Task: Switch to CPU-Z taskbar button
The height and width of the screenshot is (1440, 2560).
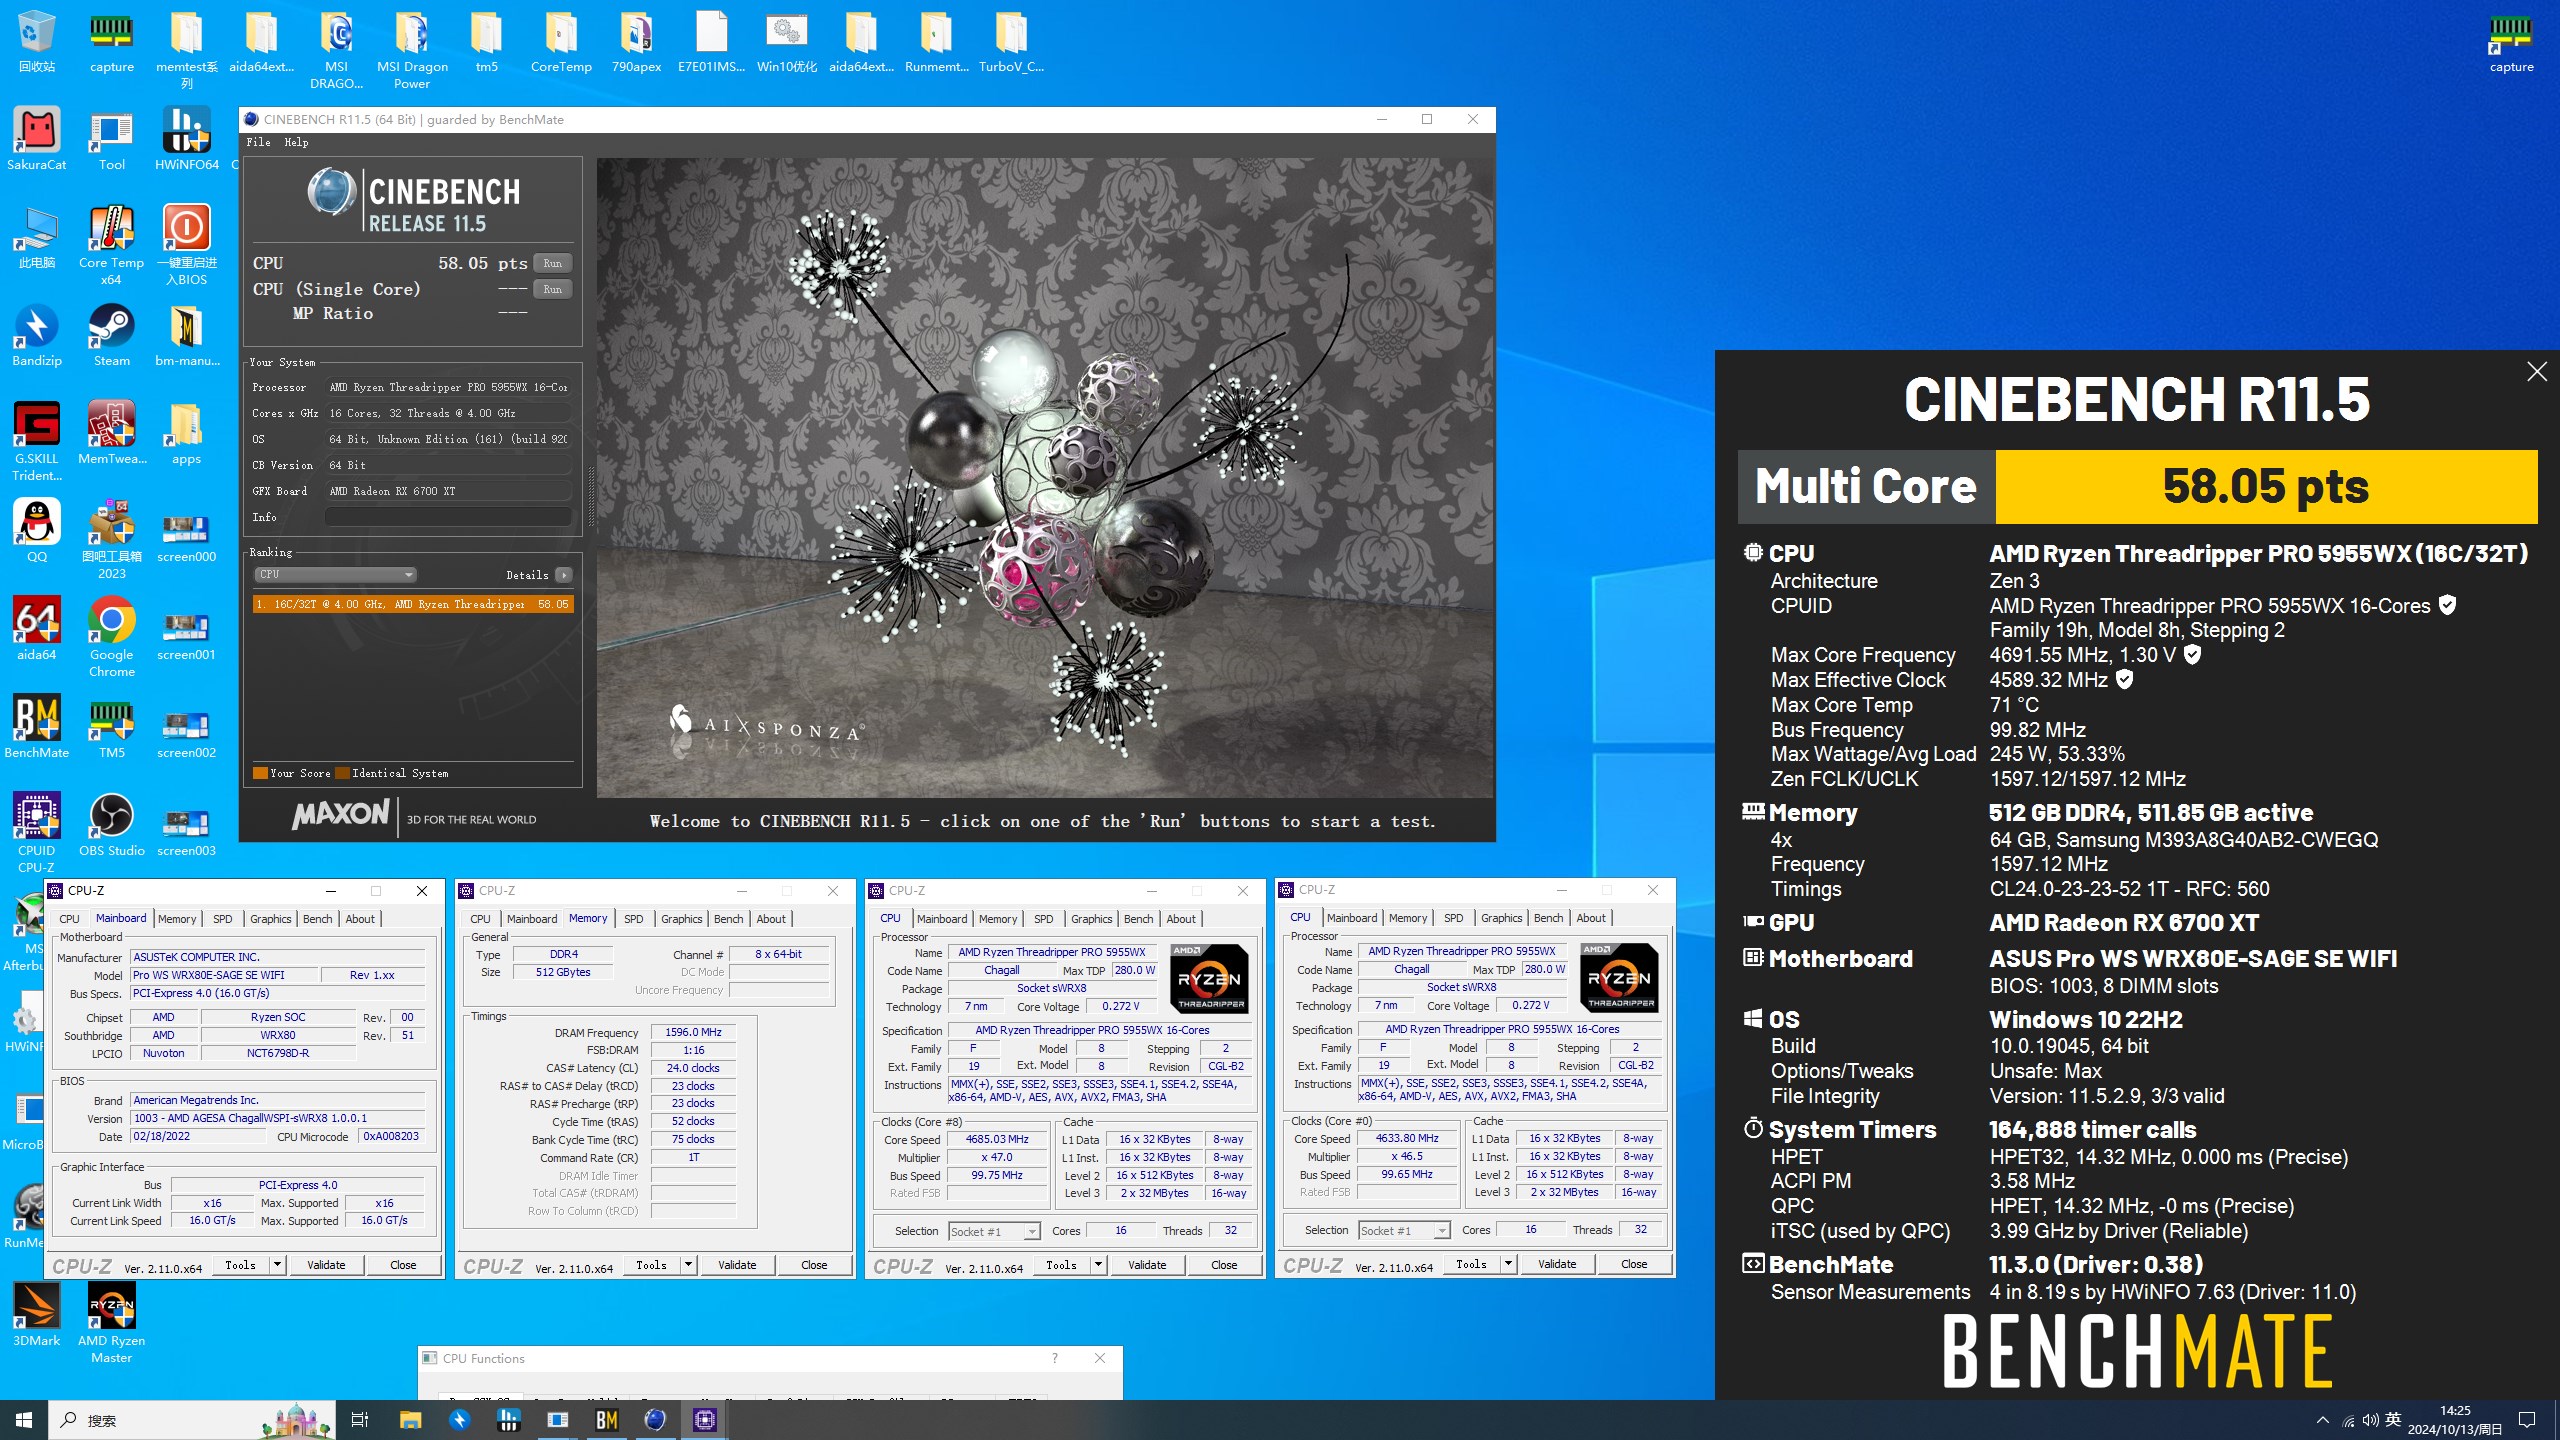Action: click(704, 1420)
